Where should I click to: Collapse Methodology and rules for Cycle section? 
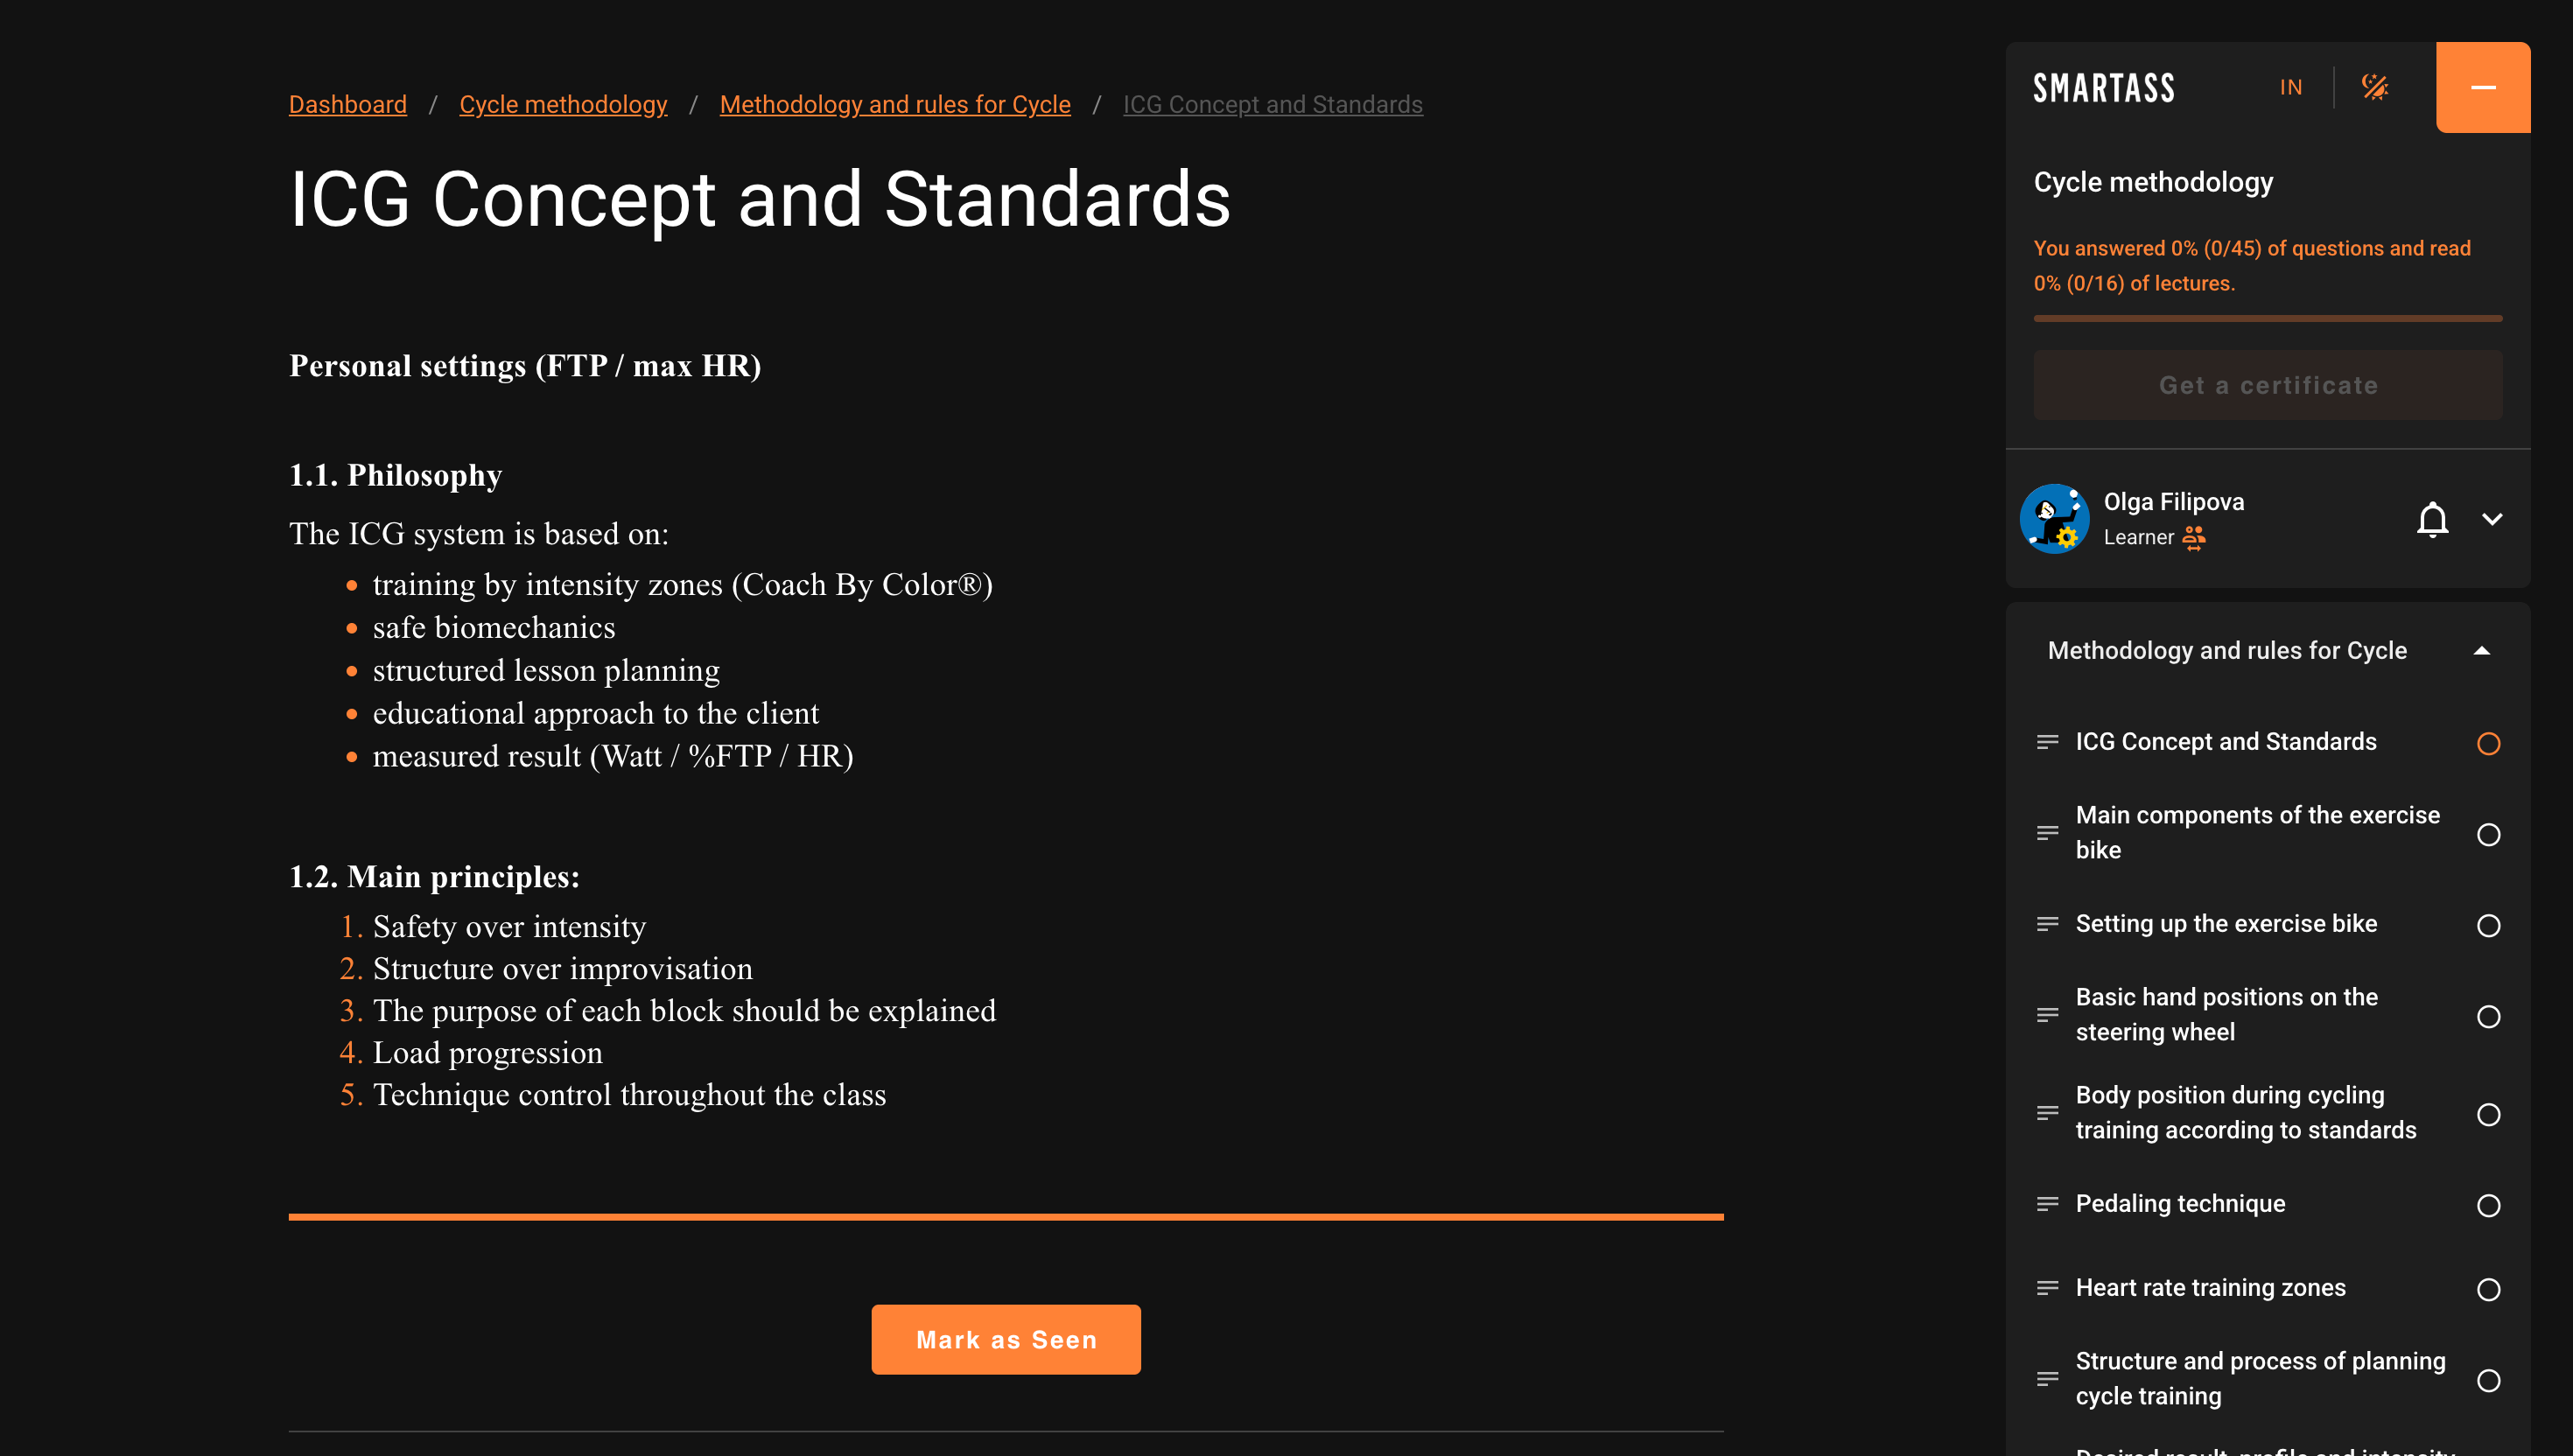(2481, 651)
